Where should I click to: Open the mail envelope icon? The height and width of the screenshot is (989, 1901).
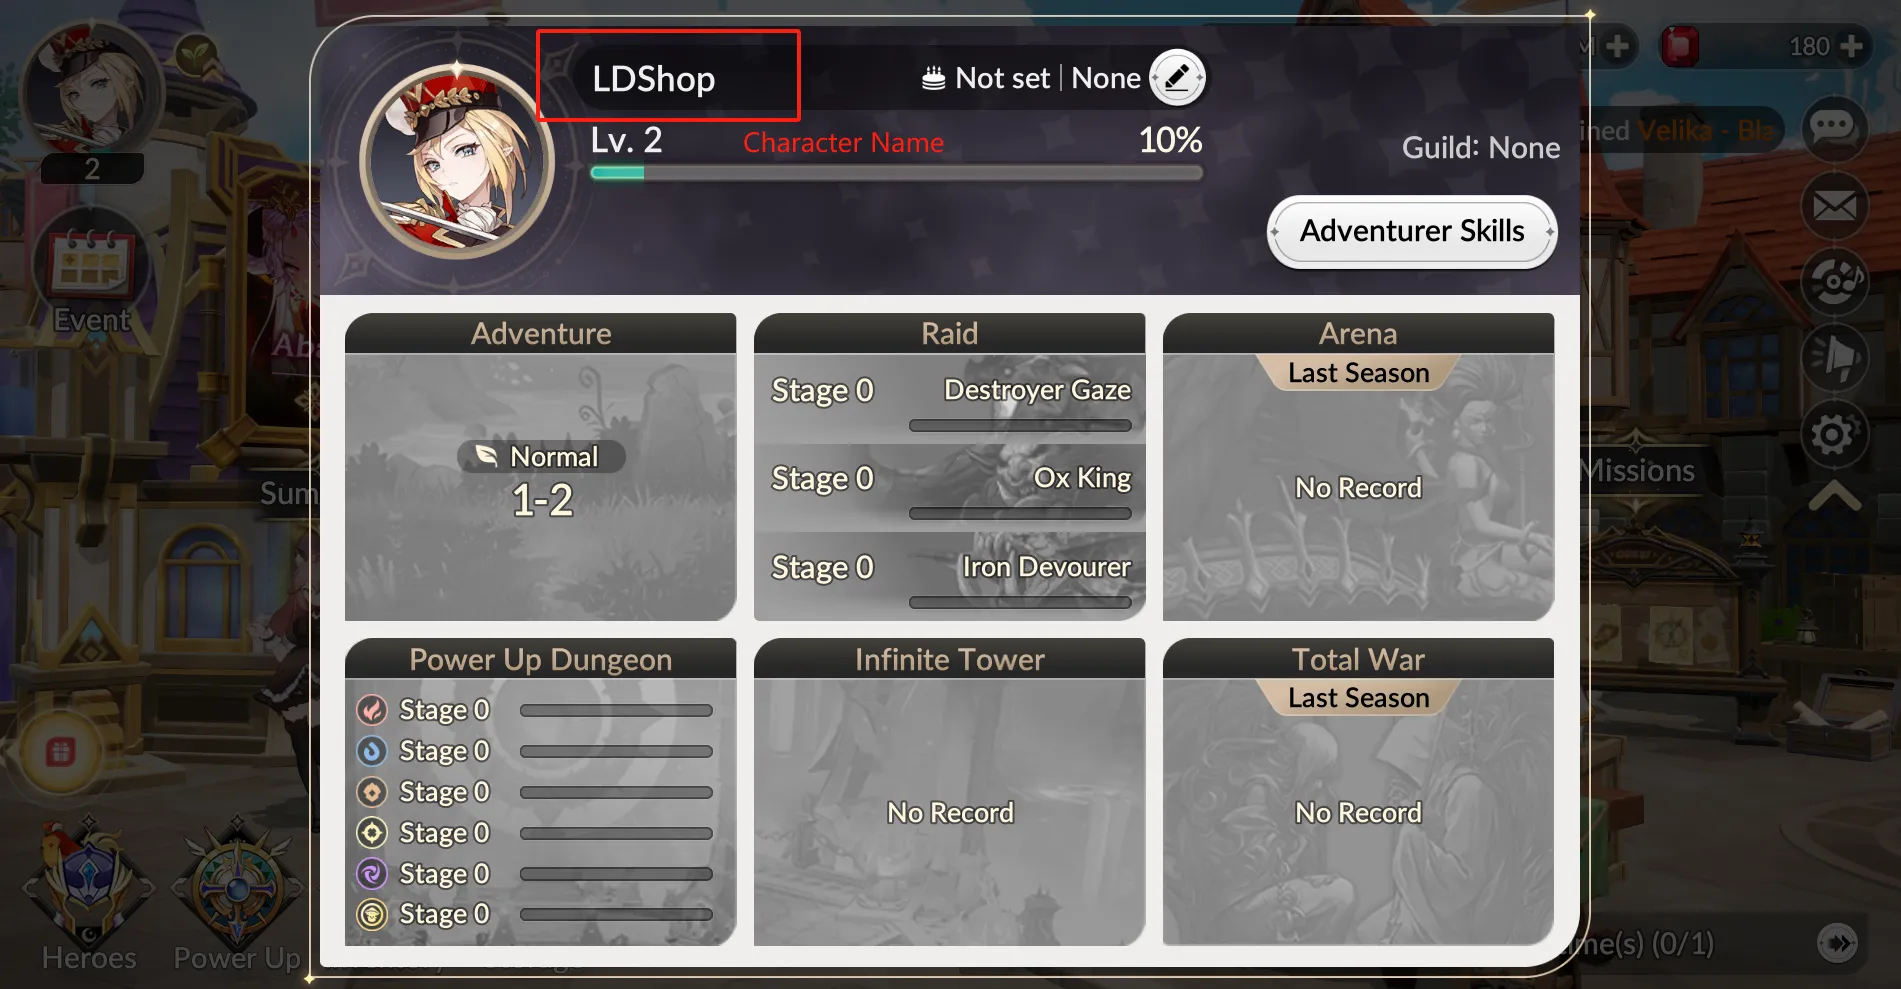click(1834, 206)
